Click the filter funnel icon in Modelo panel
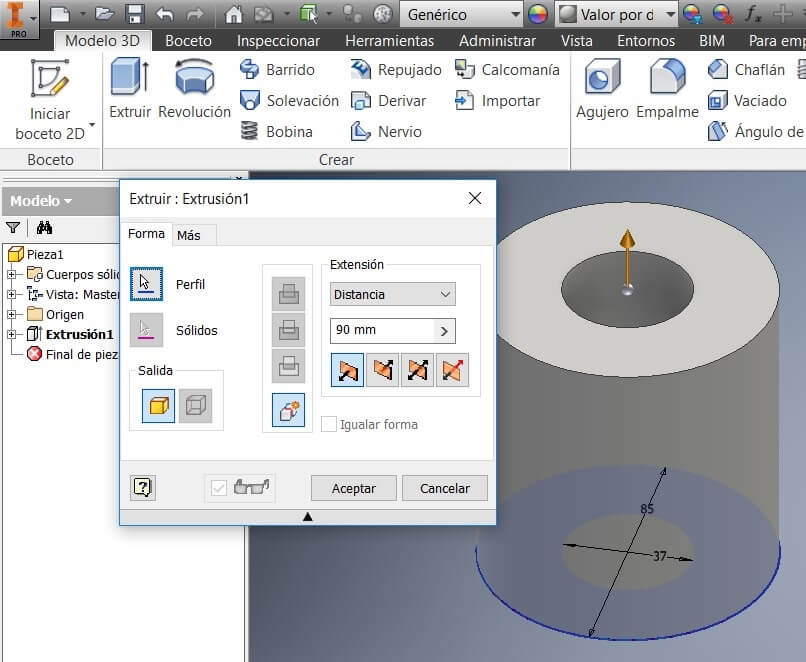The image size is (806, 662). pyautogui.click(x=13, y=227)
